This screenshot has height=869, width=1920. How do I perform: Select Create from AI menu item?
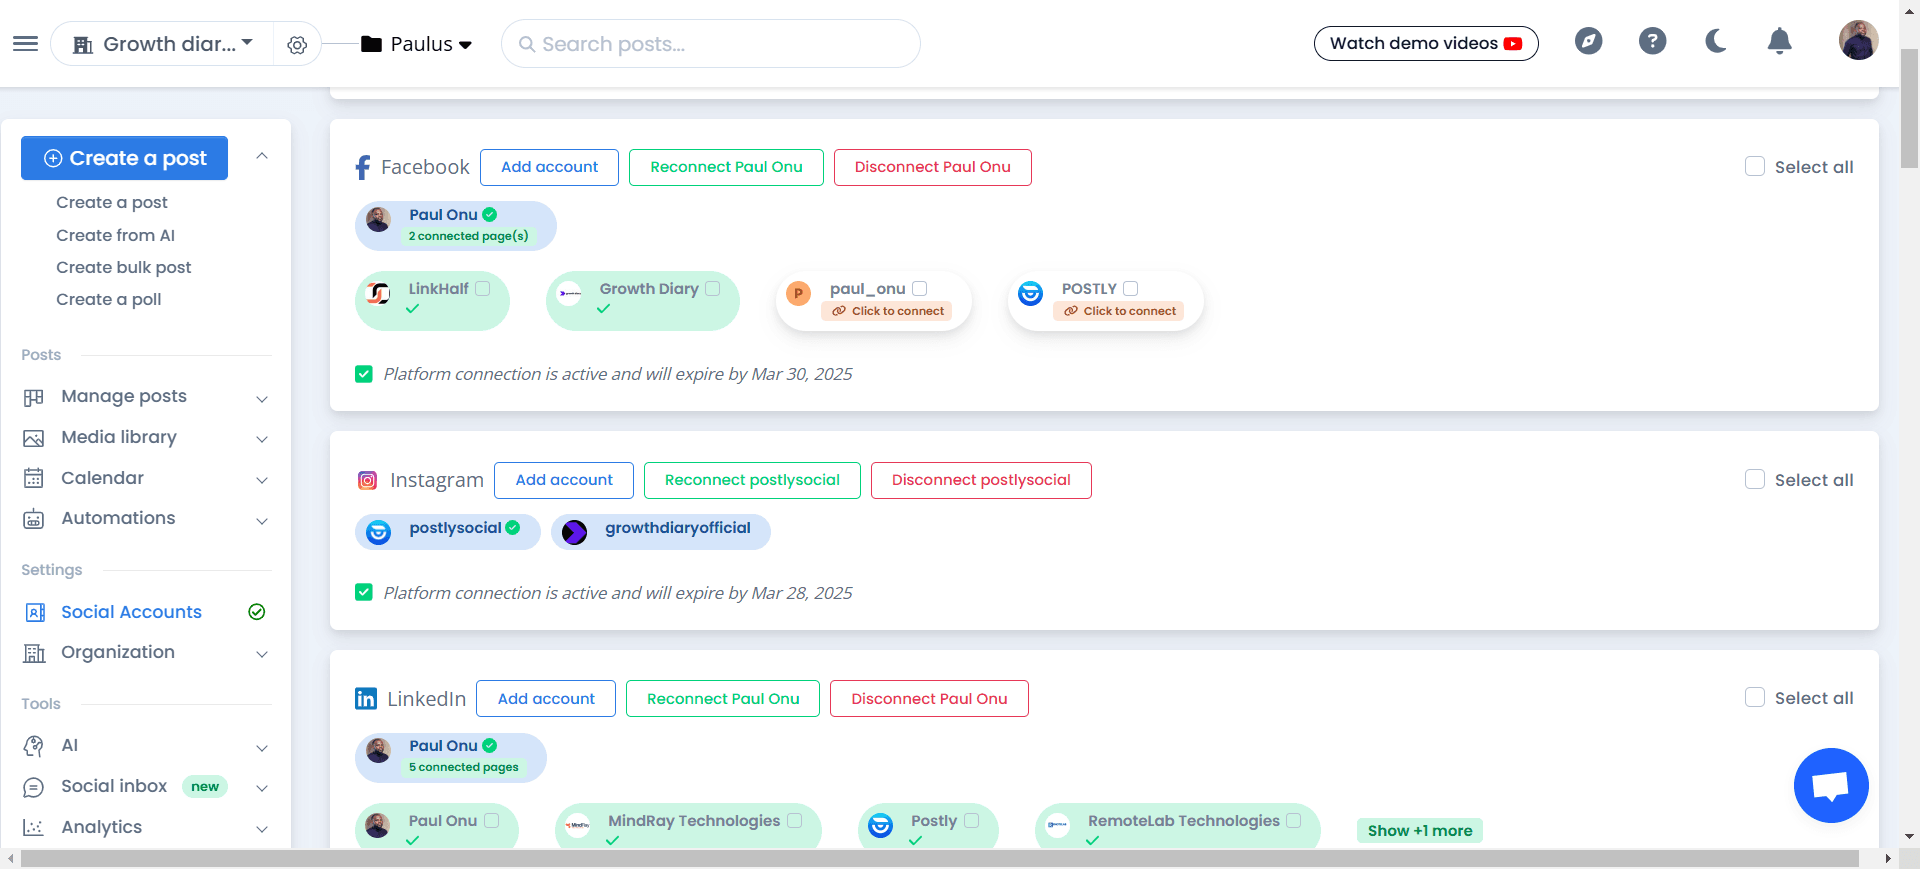click(x=115, y=235)
